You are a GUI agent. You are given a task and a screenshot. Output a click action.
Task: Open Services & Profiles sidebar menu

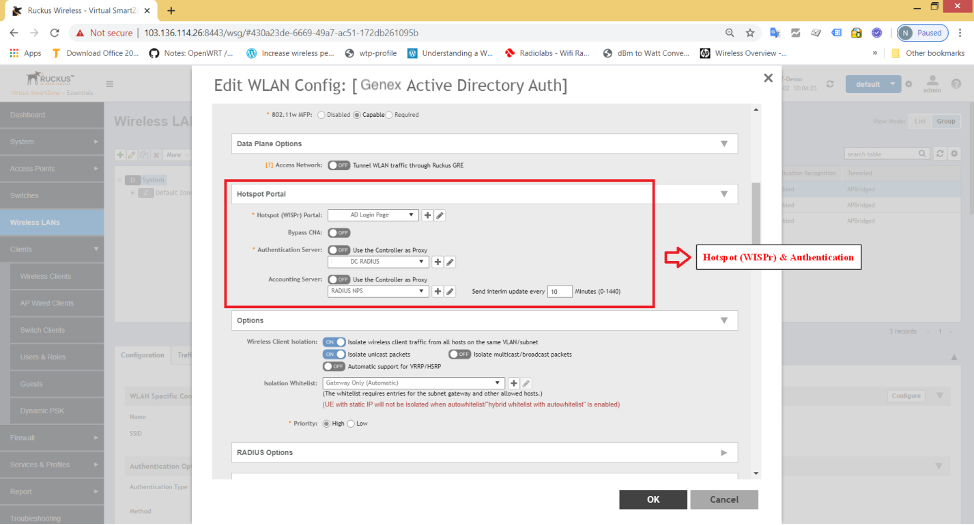point(52,465)
